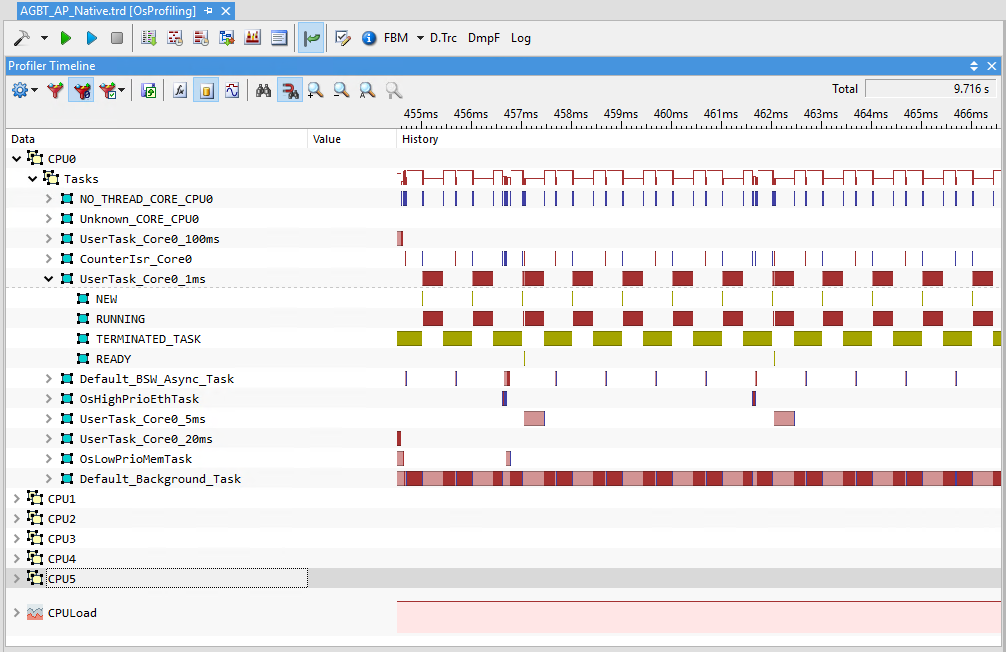Select the AGBT_AP_Native.trd [OsProfiling] tab
The width and height of the screenshot is (1006, 652).
pos(106,10)
